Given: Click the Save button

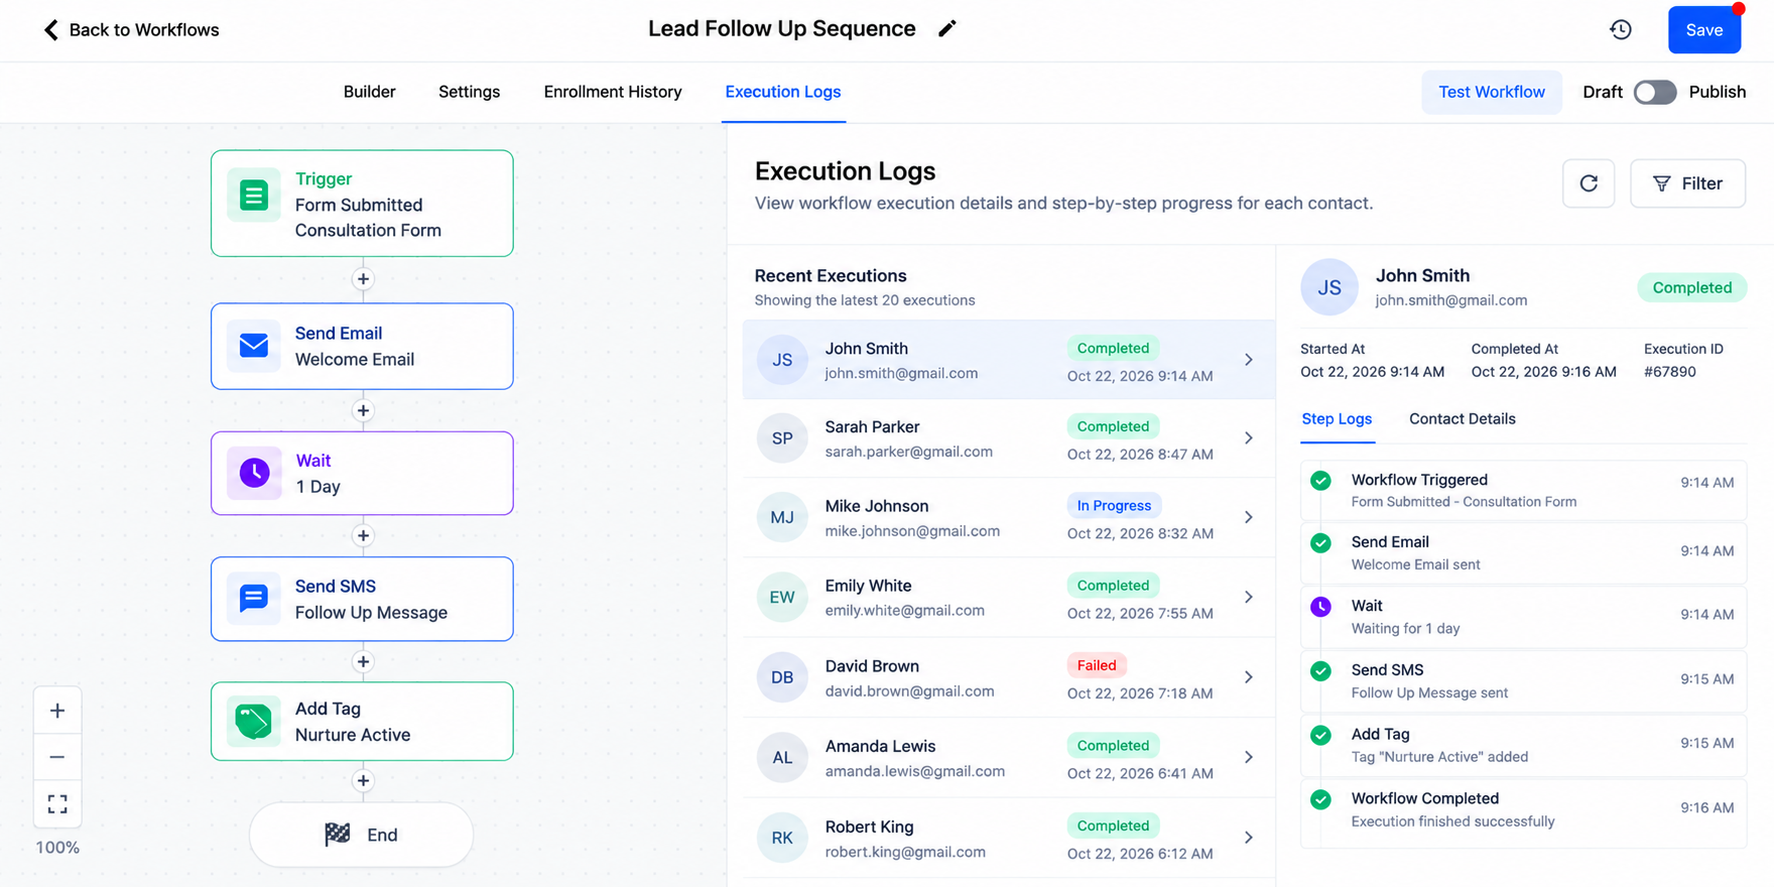Looking at the screenshot, I should click(x=1704, y=30).
